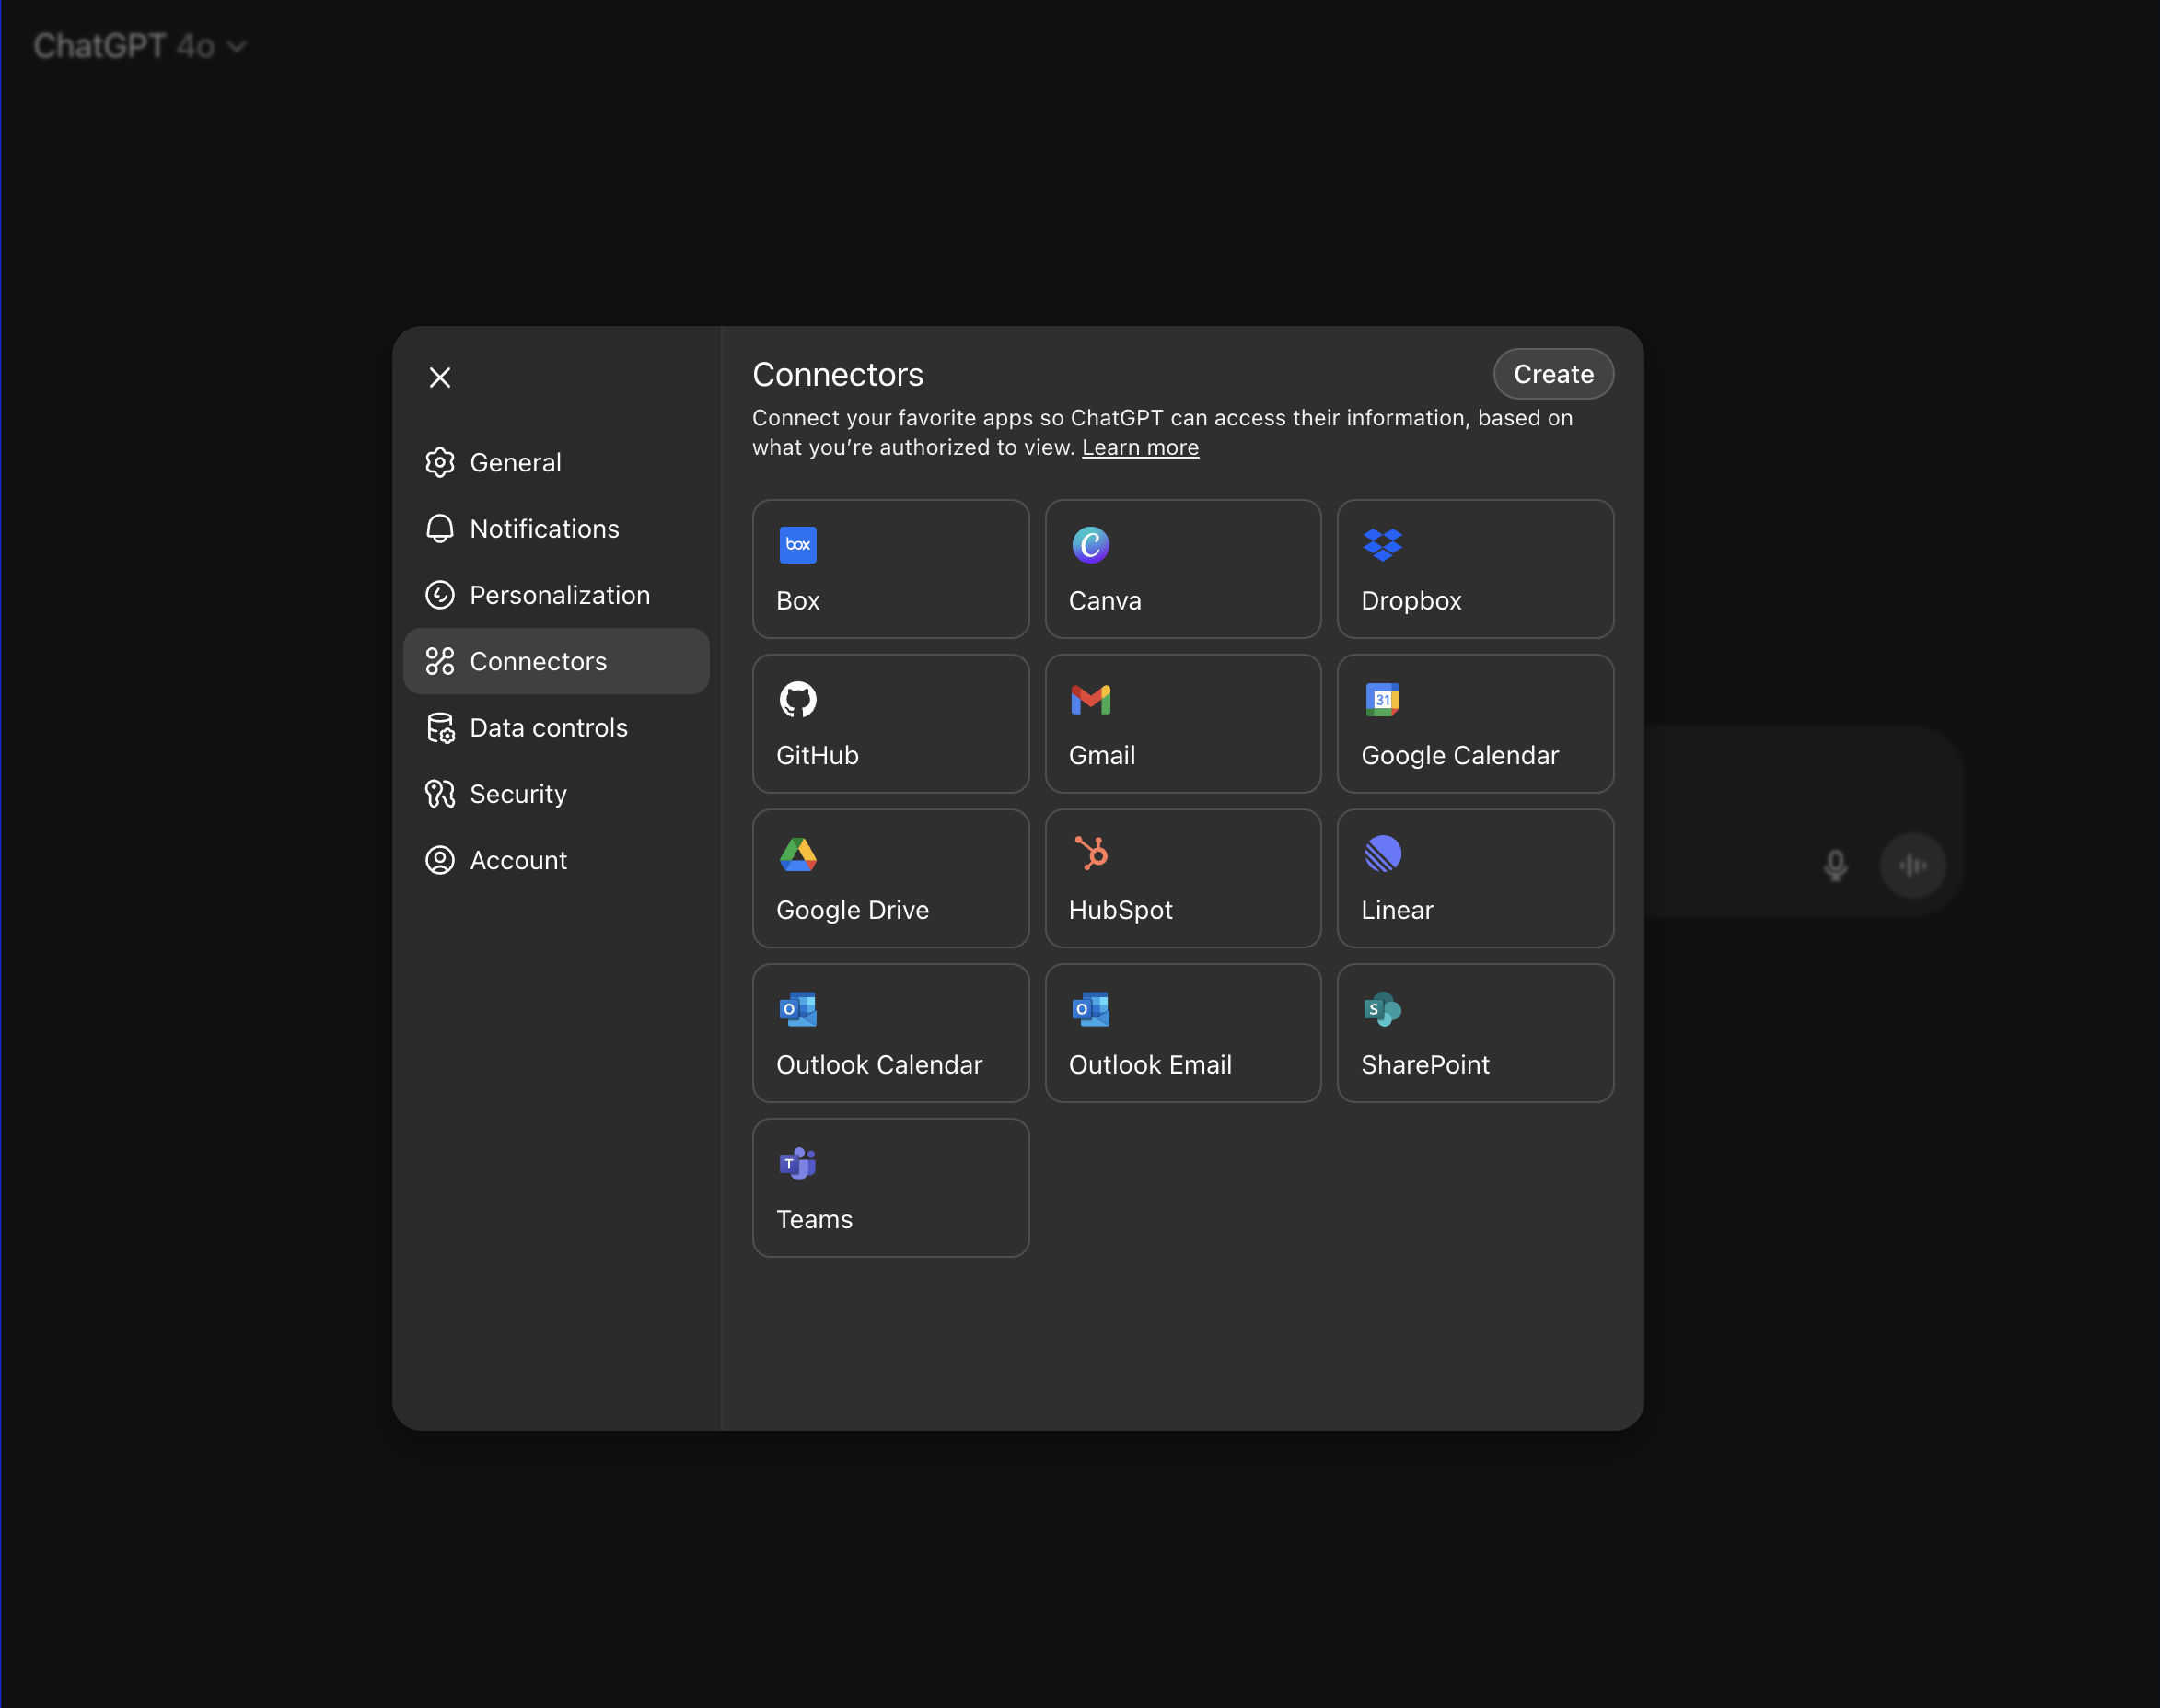2160x1708 pixels.
Task: Click the Outlook Calendar icon
Action: click(798, 1009)
